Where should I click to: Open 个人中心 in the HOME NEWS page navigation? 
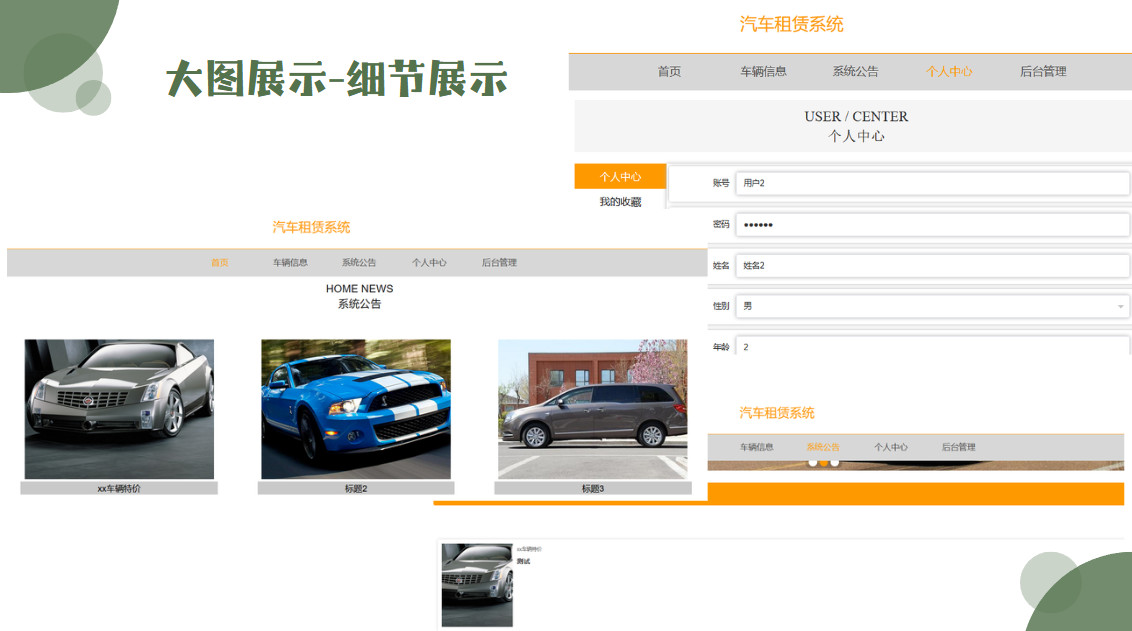click(429, 263)
